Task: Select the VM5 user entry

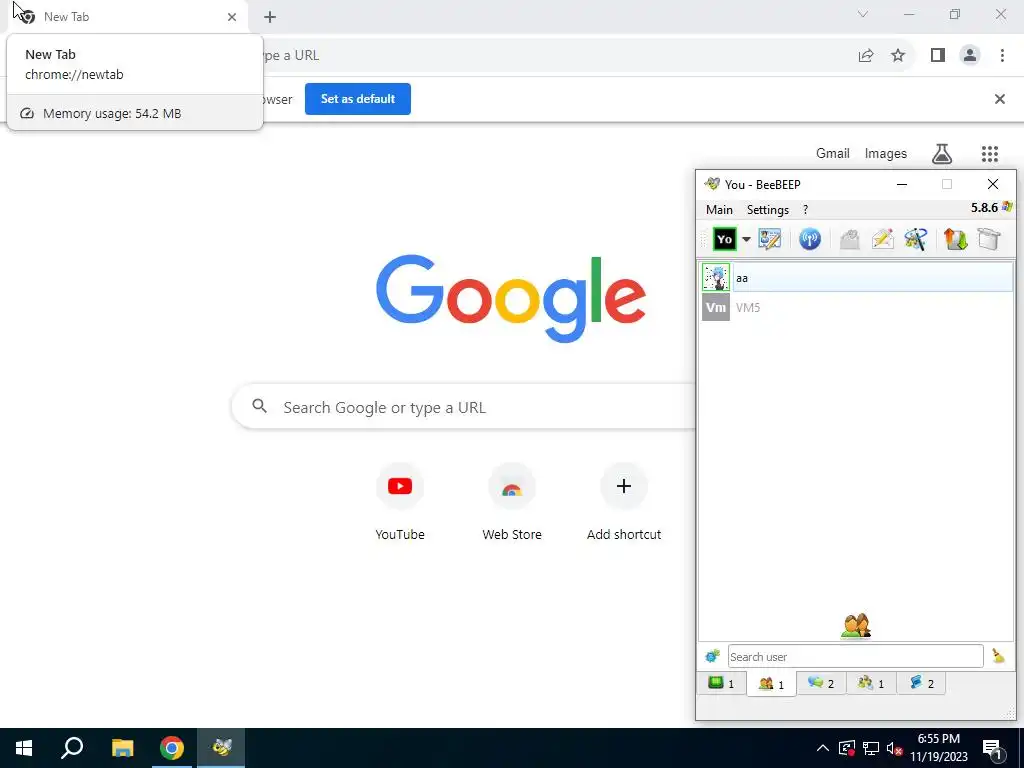Action: click(857, 308)
